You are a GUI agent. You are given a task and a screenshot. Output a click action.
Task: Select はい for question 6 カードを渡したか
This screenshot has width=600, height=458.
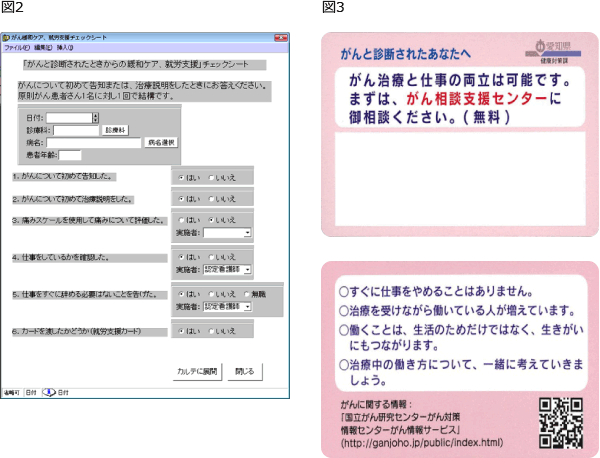point(181,331)
